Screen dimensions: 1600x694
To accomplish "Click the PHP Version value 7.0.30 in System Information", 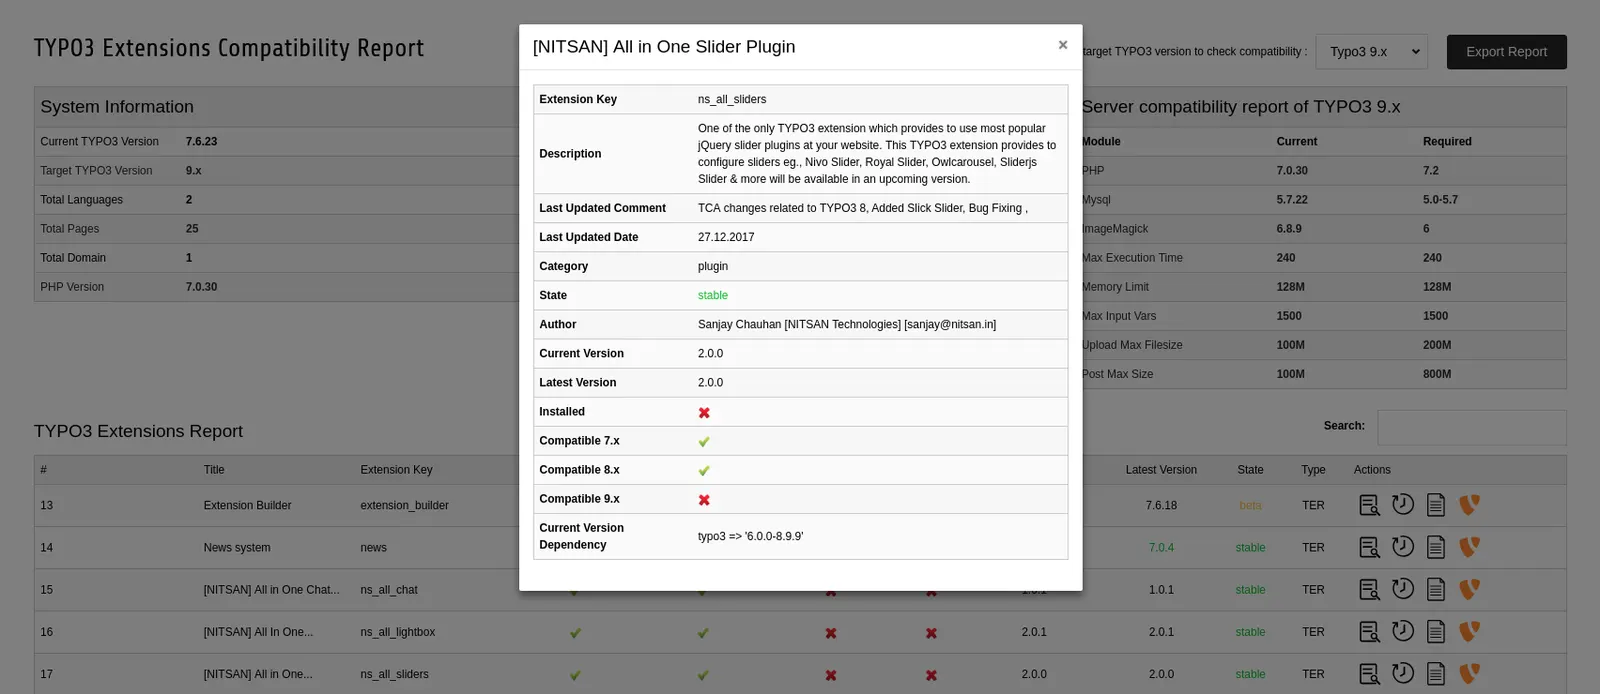I will point(201,286).
